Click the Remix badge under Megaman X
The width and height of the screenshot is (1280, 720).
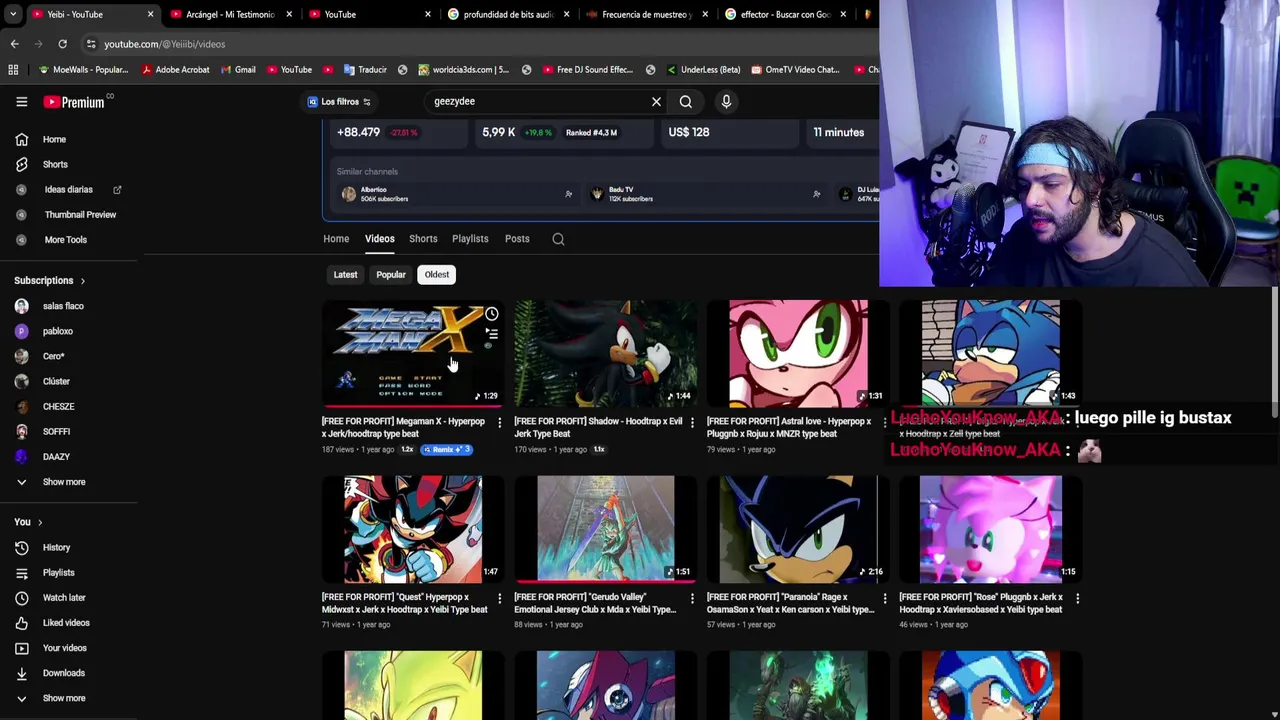[x=446, y=449]
